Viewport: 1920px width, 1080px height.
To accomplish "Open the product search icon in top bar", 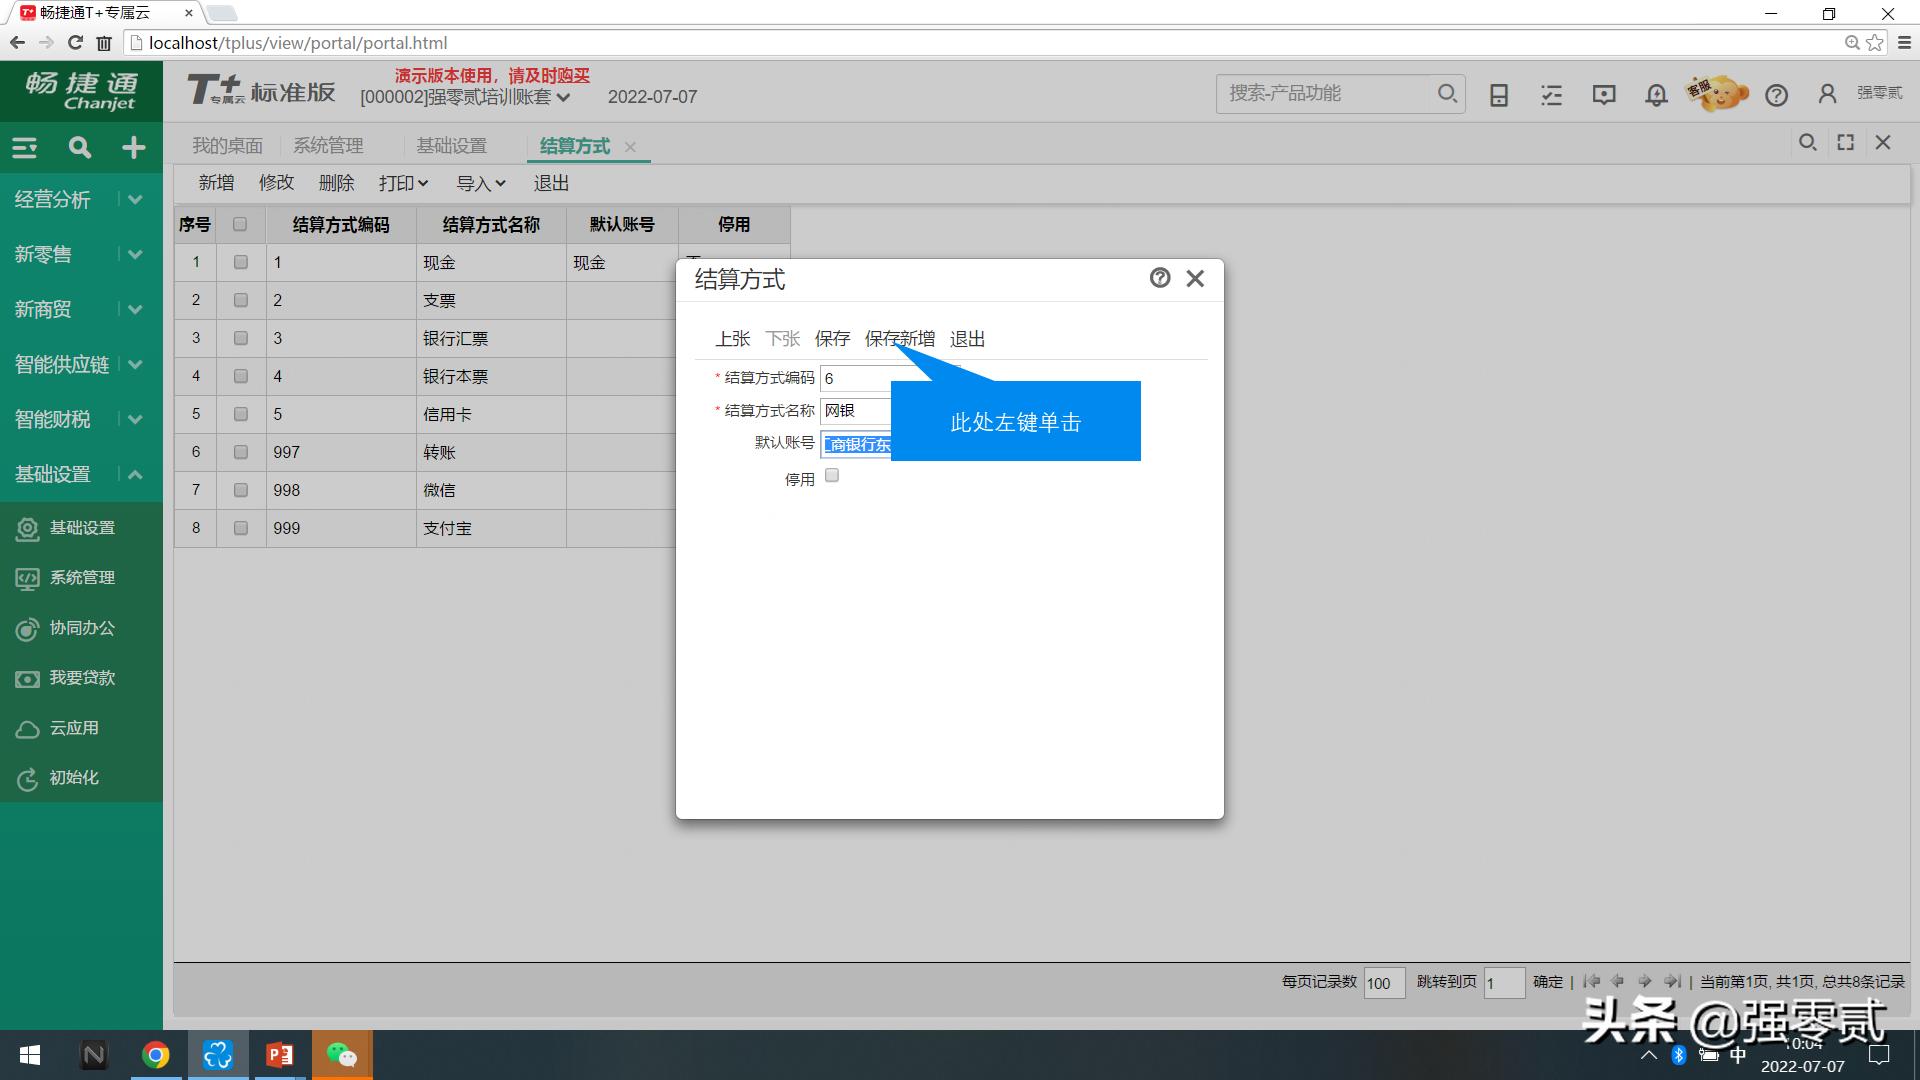I will point(1447,93).
